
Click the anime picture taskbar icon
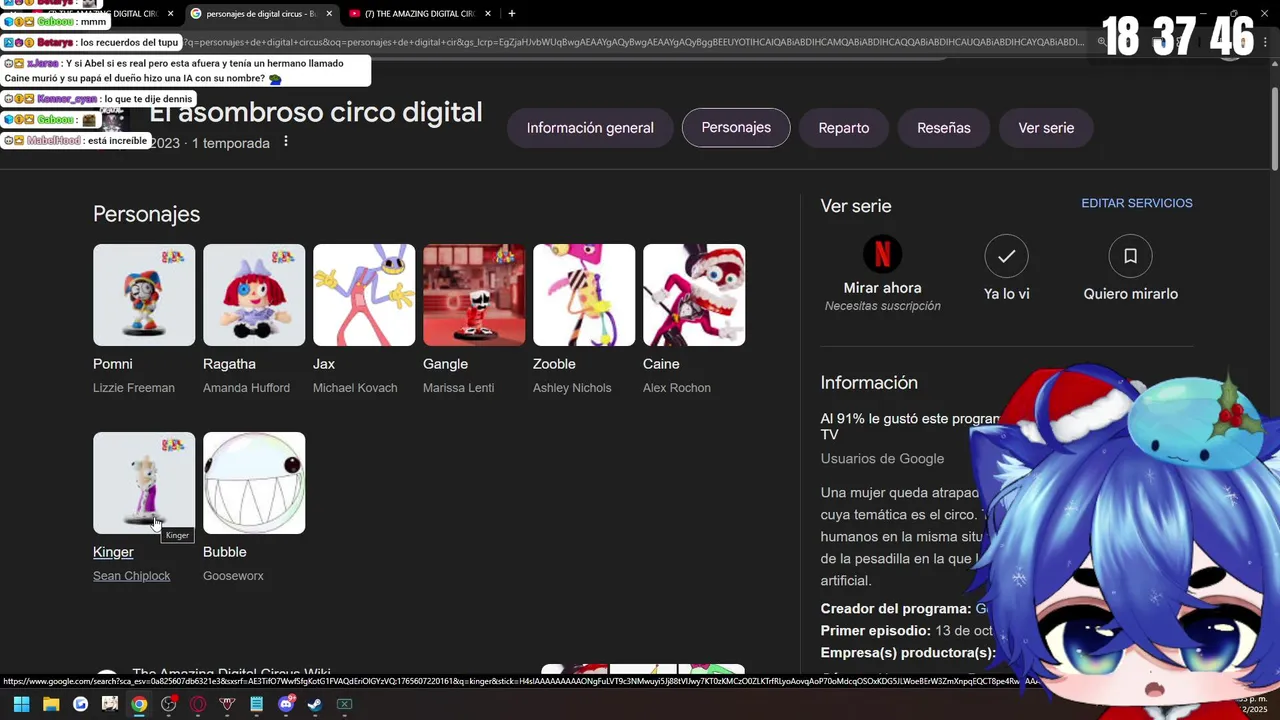(x=110, y=704)
